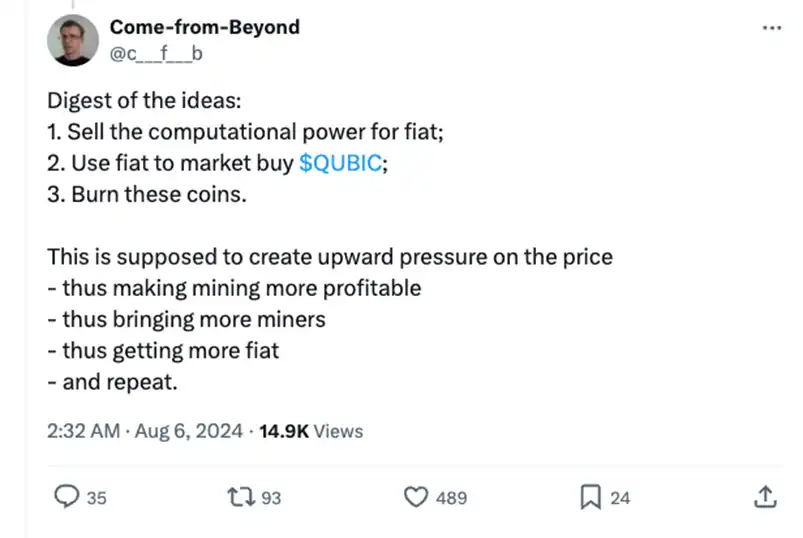Open the three-dot more options menu
The image size is (803, 538).
click(772, 28)
